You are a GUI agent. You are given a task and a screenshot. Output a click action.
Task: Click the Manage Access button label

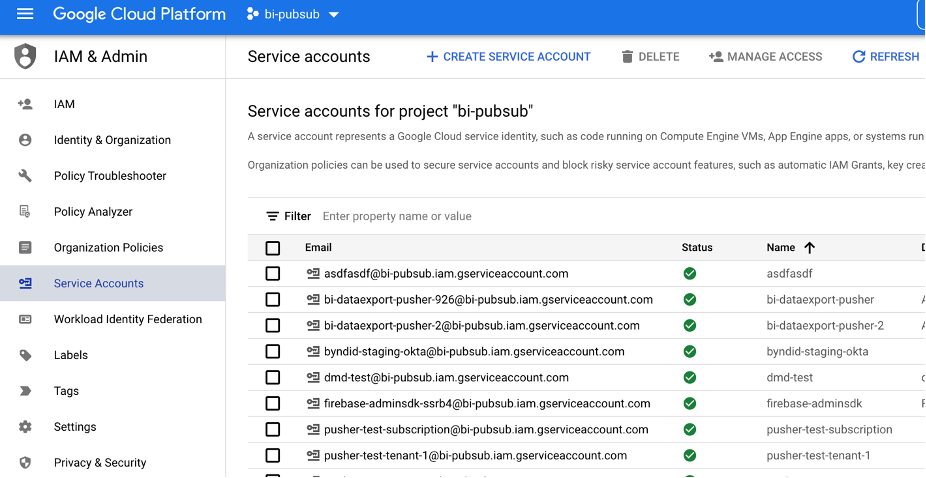pos(775,57)
